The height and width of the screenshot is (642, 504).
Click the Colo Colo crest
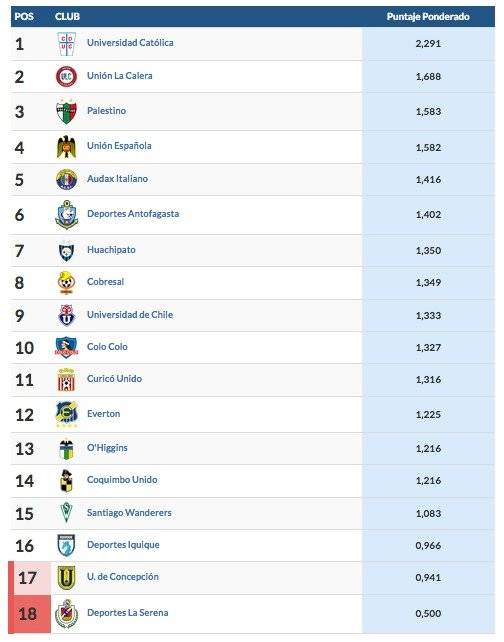coord(66,348)
